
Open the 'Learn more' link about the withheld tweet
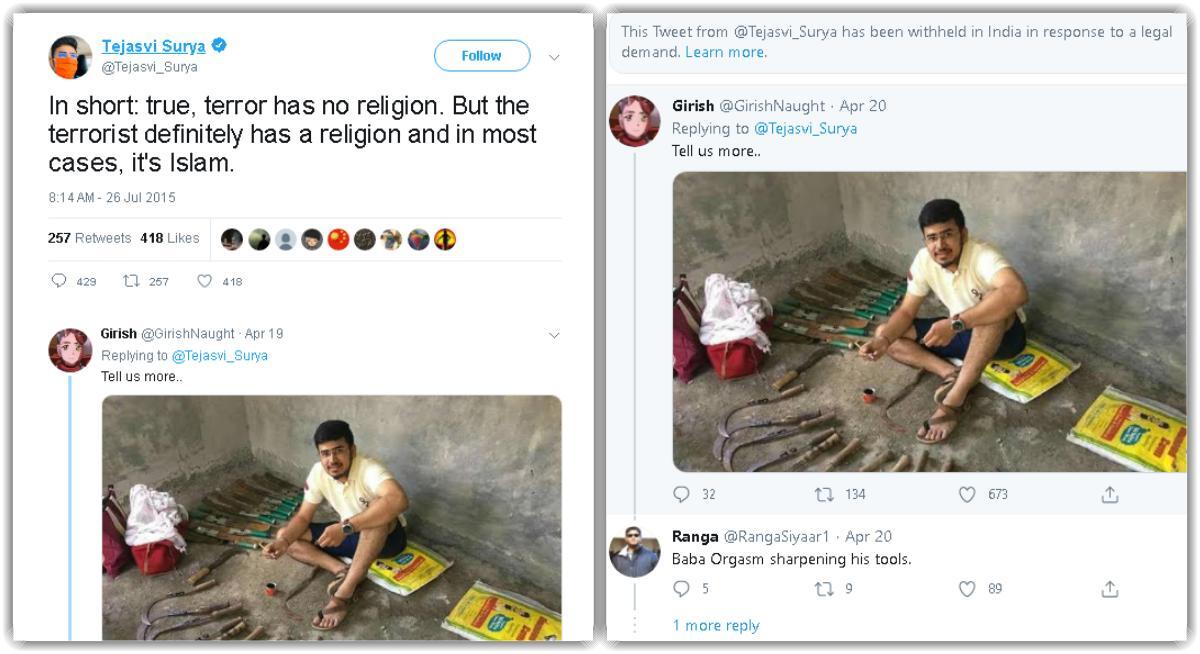pyautogui.click(x=726, y=52)
